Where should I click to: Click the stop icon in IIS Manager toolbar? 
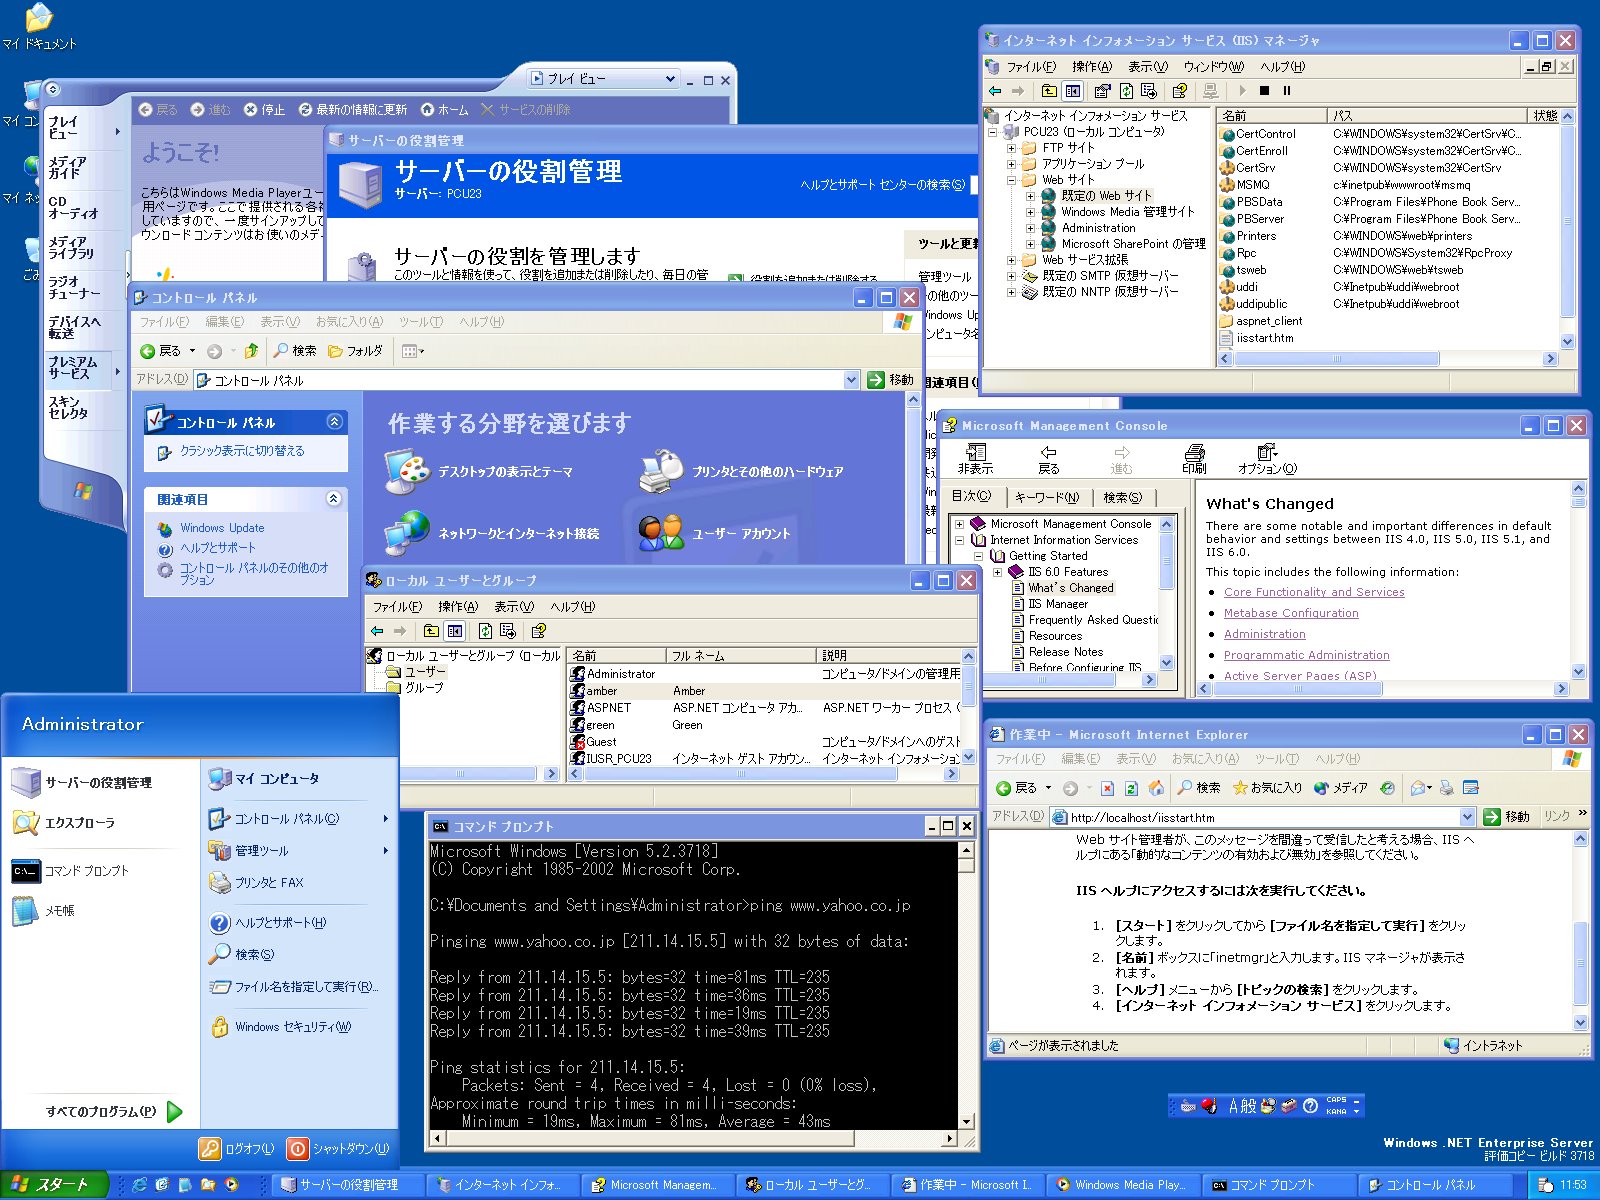coord(1264,91)
